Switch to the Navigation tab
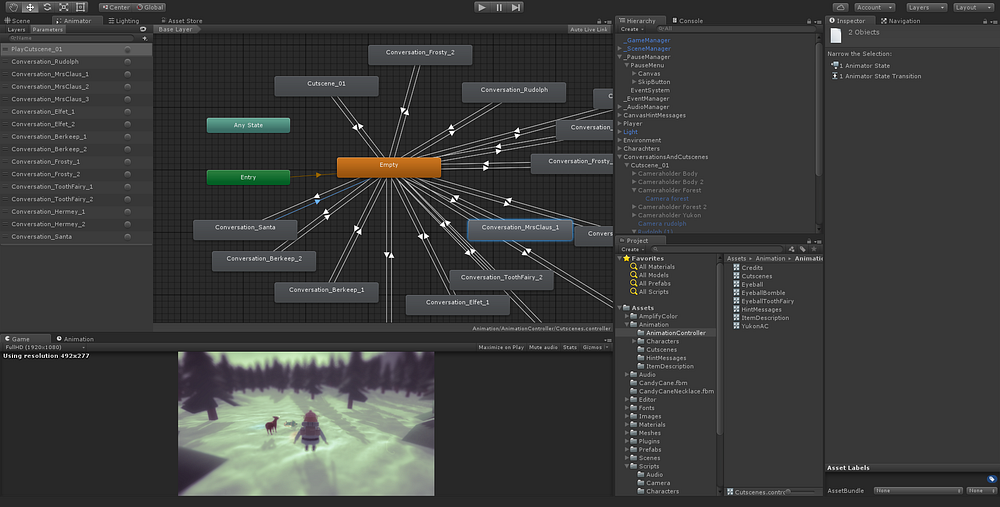The height and width of the screenshot is (507, 1000). click(x=901, y=20)
